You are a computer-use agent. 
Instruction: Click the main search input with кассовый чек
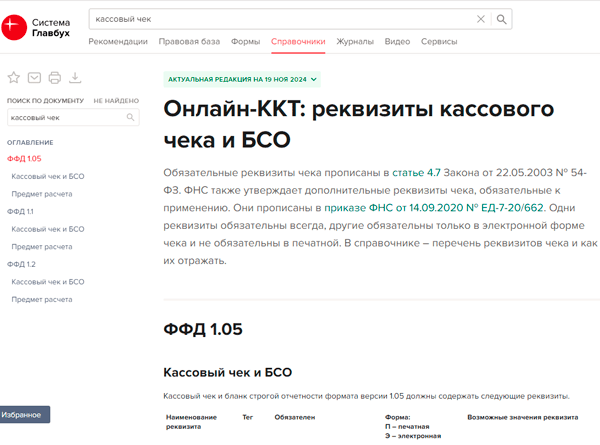pyautogui.click(x=280, y=19)
